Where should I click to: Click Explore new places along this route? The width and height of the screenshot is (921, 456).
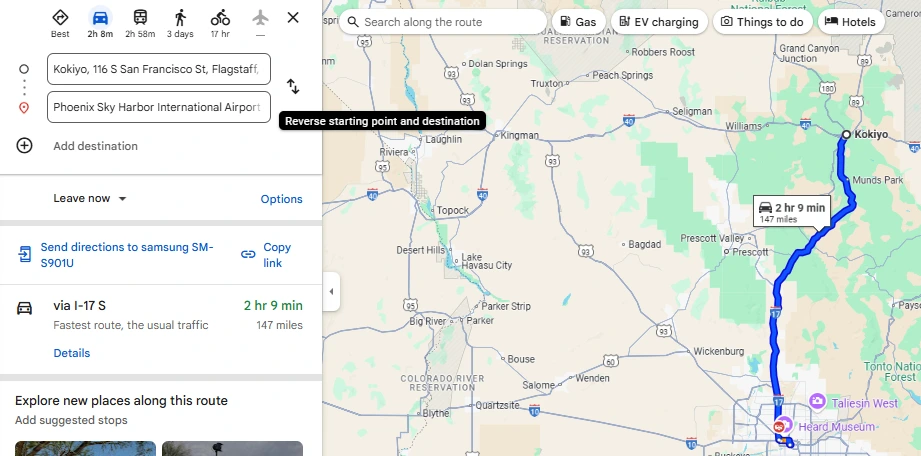[121, 401]
